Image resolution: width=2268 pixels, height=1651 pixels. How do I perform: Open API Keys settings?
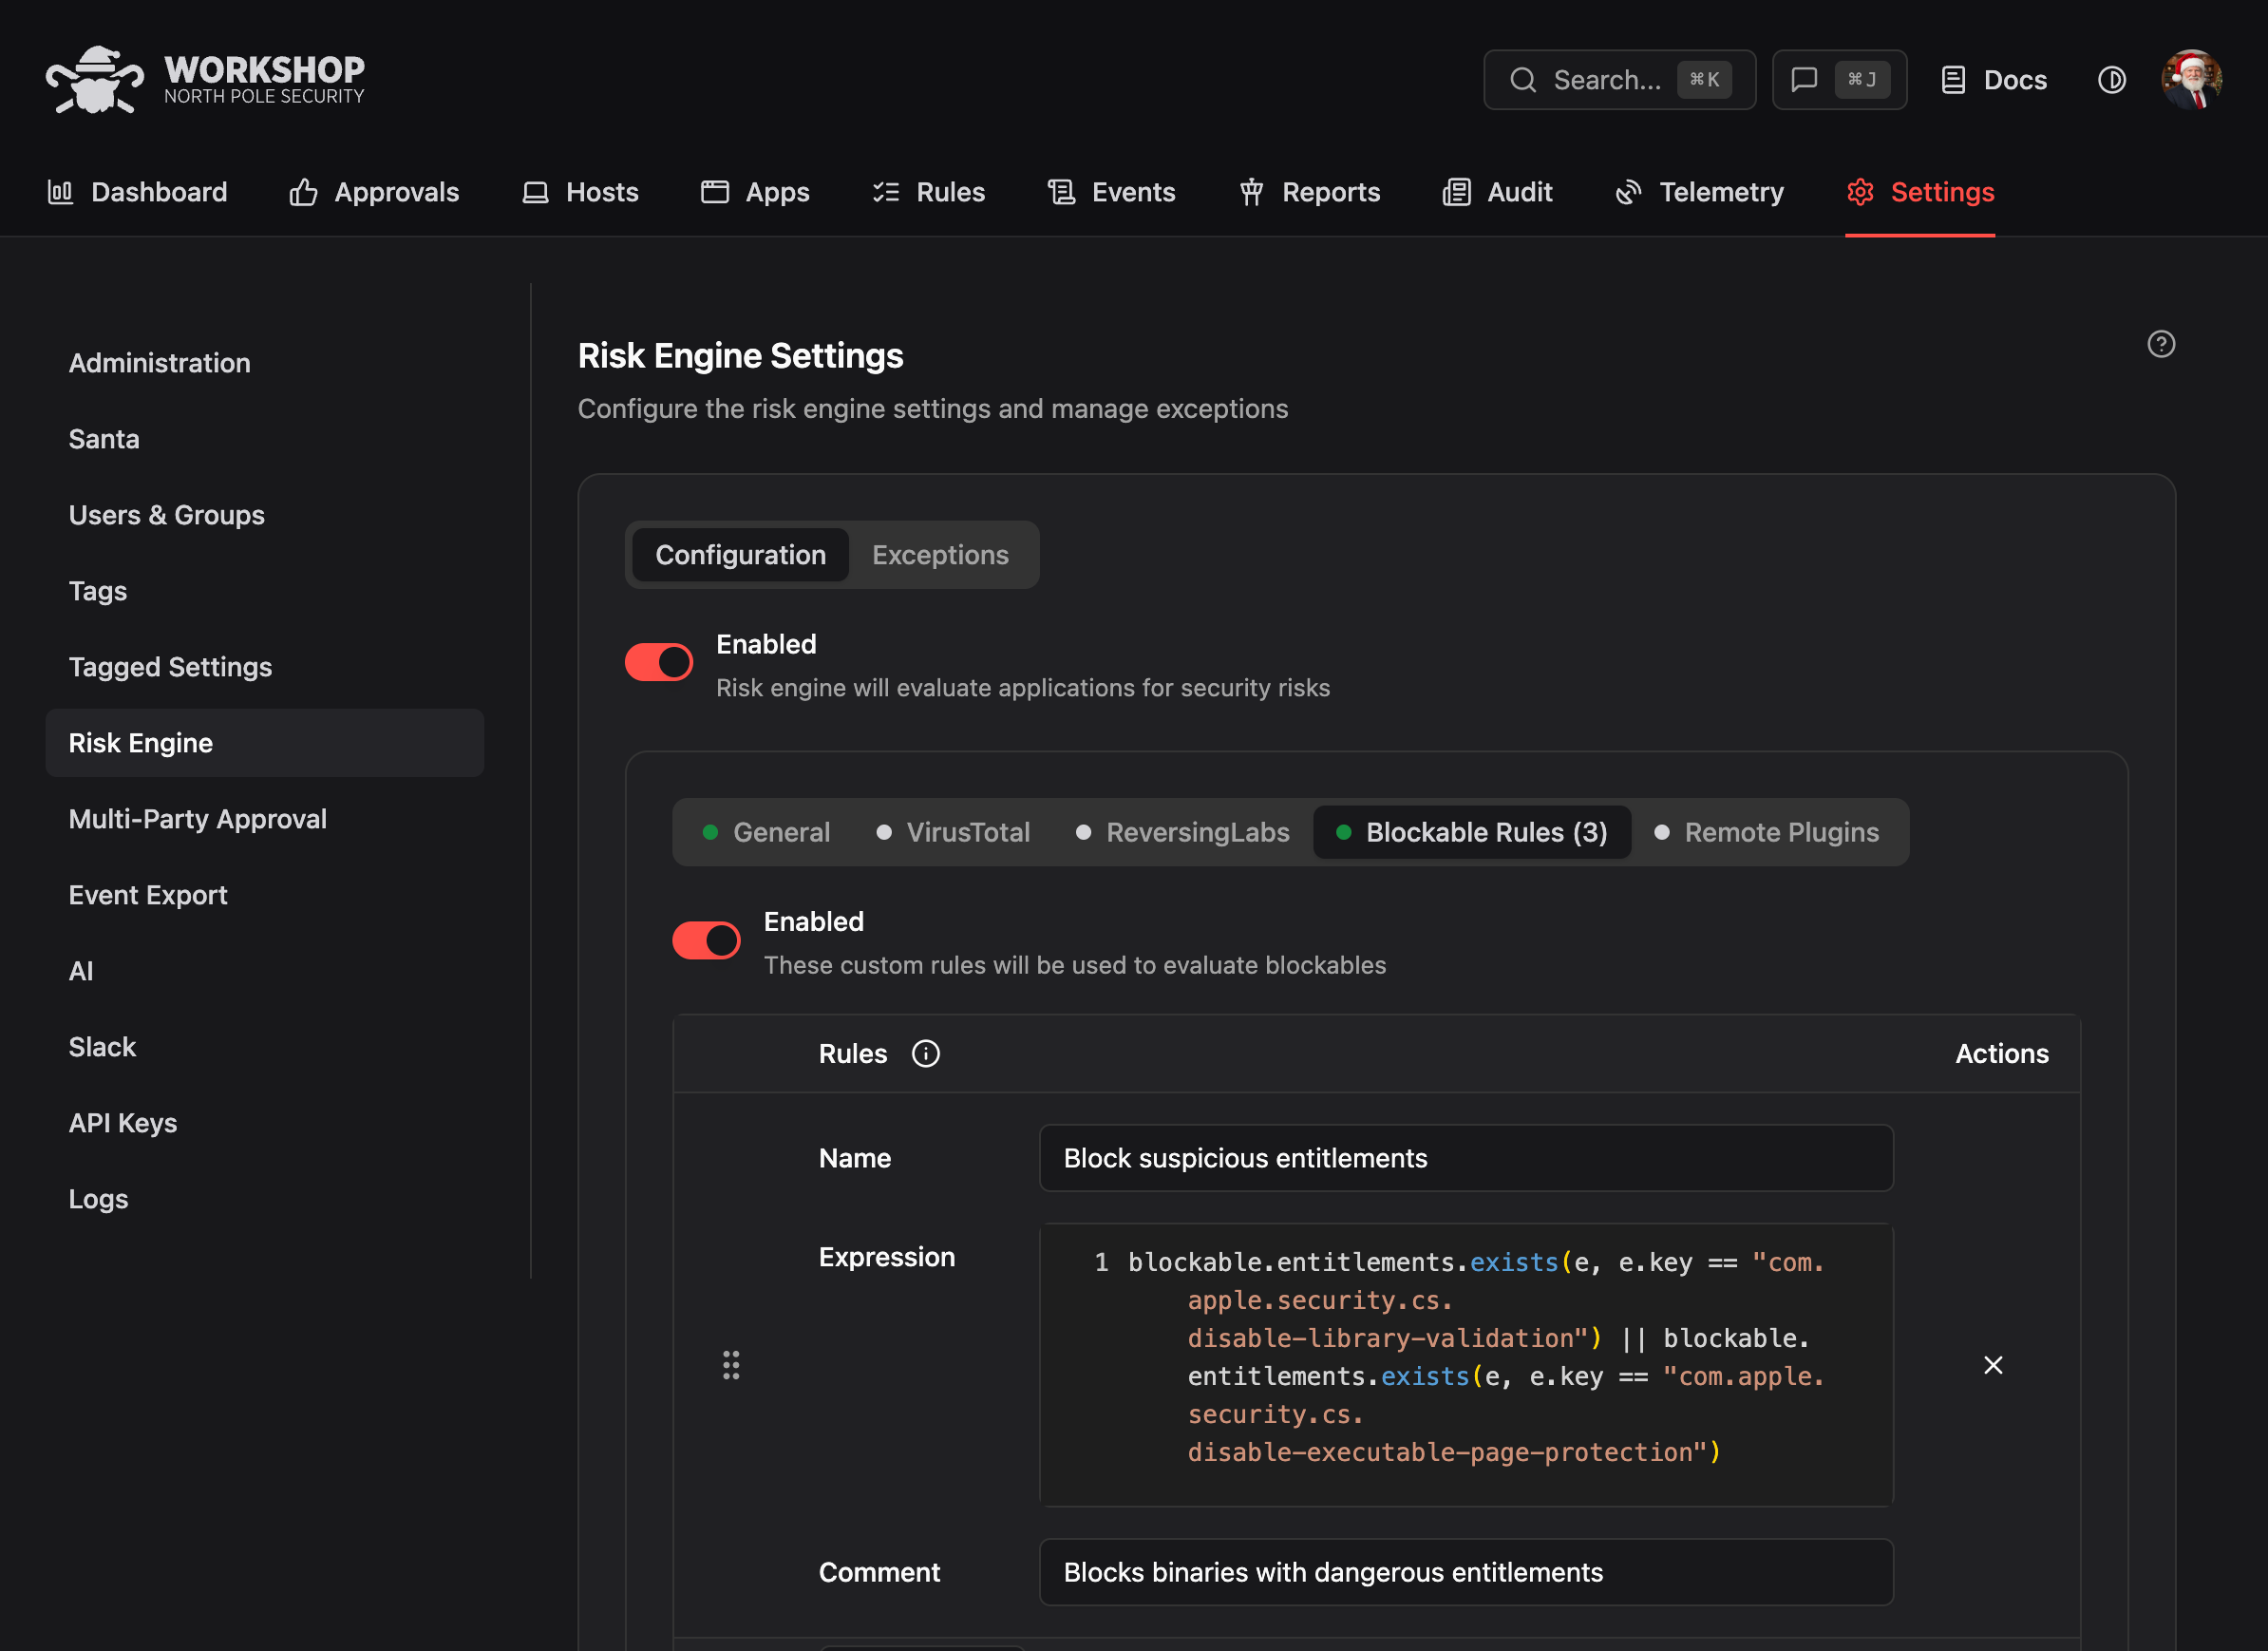point(264,1123)
